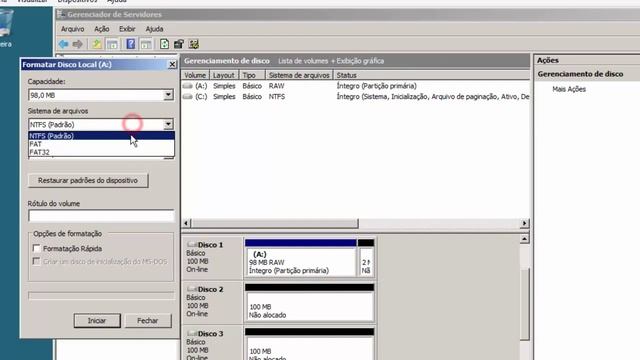Click the Iniciar button
The image size is (640, 360).
(x=97, y=321)
